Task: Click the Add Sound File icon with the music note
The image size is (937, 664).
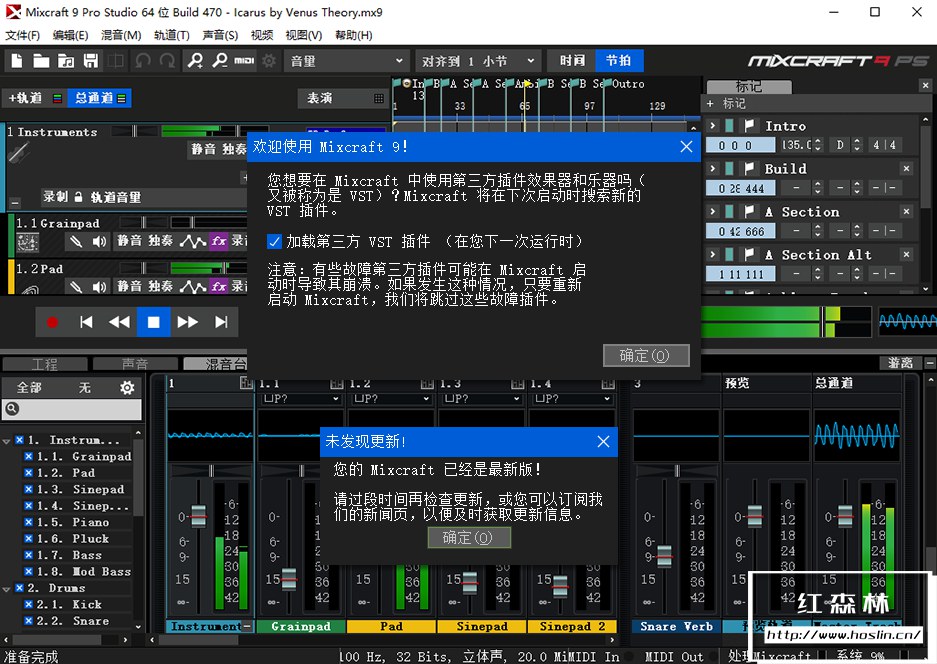Action: pos(66,60)
